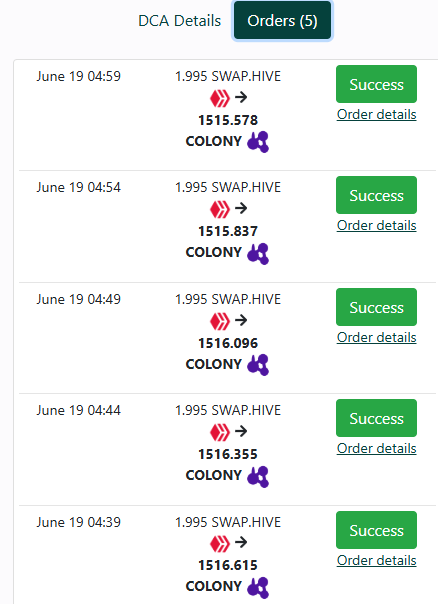Click the COLONY token icon in the 04:59 order
438x604 pixels.
click(258, 142)
